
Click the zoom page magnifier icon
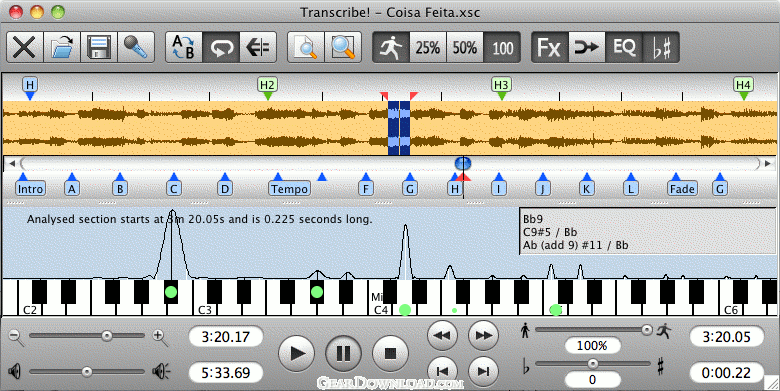pyautogui.click(x=306, y=48)
